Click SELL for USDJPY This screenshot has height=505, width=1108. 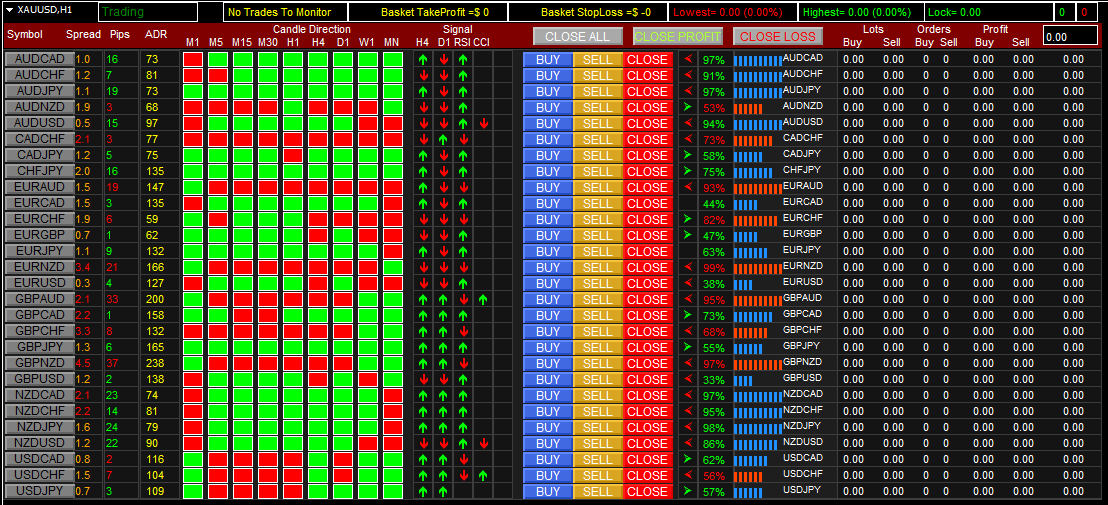pos(598,491)
